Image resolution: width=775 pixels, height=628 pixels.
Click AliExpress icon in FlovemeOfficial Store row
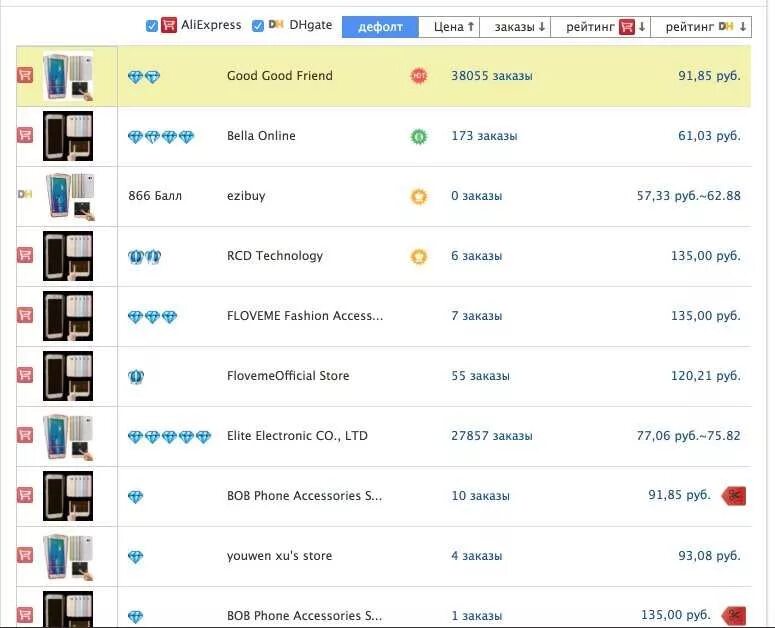point(25,375)
